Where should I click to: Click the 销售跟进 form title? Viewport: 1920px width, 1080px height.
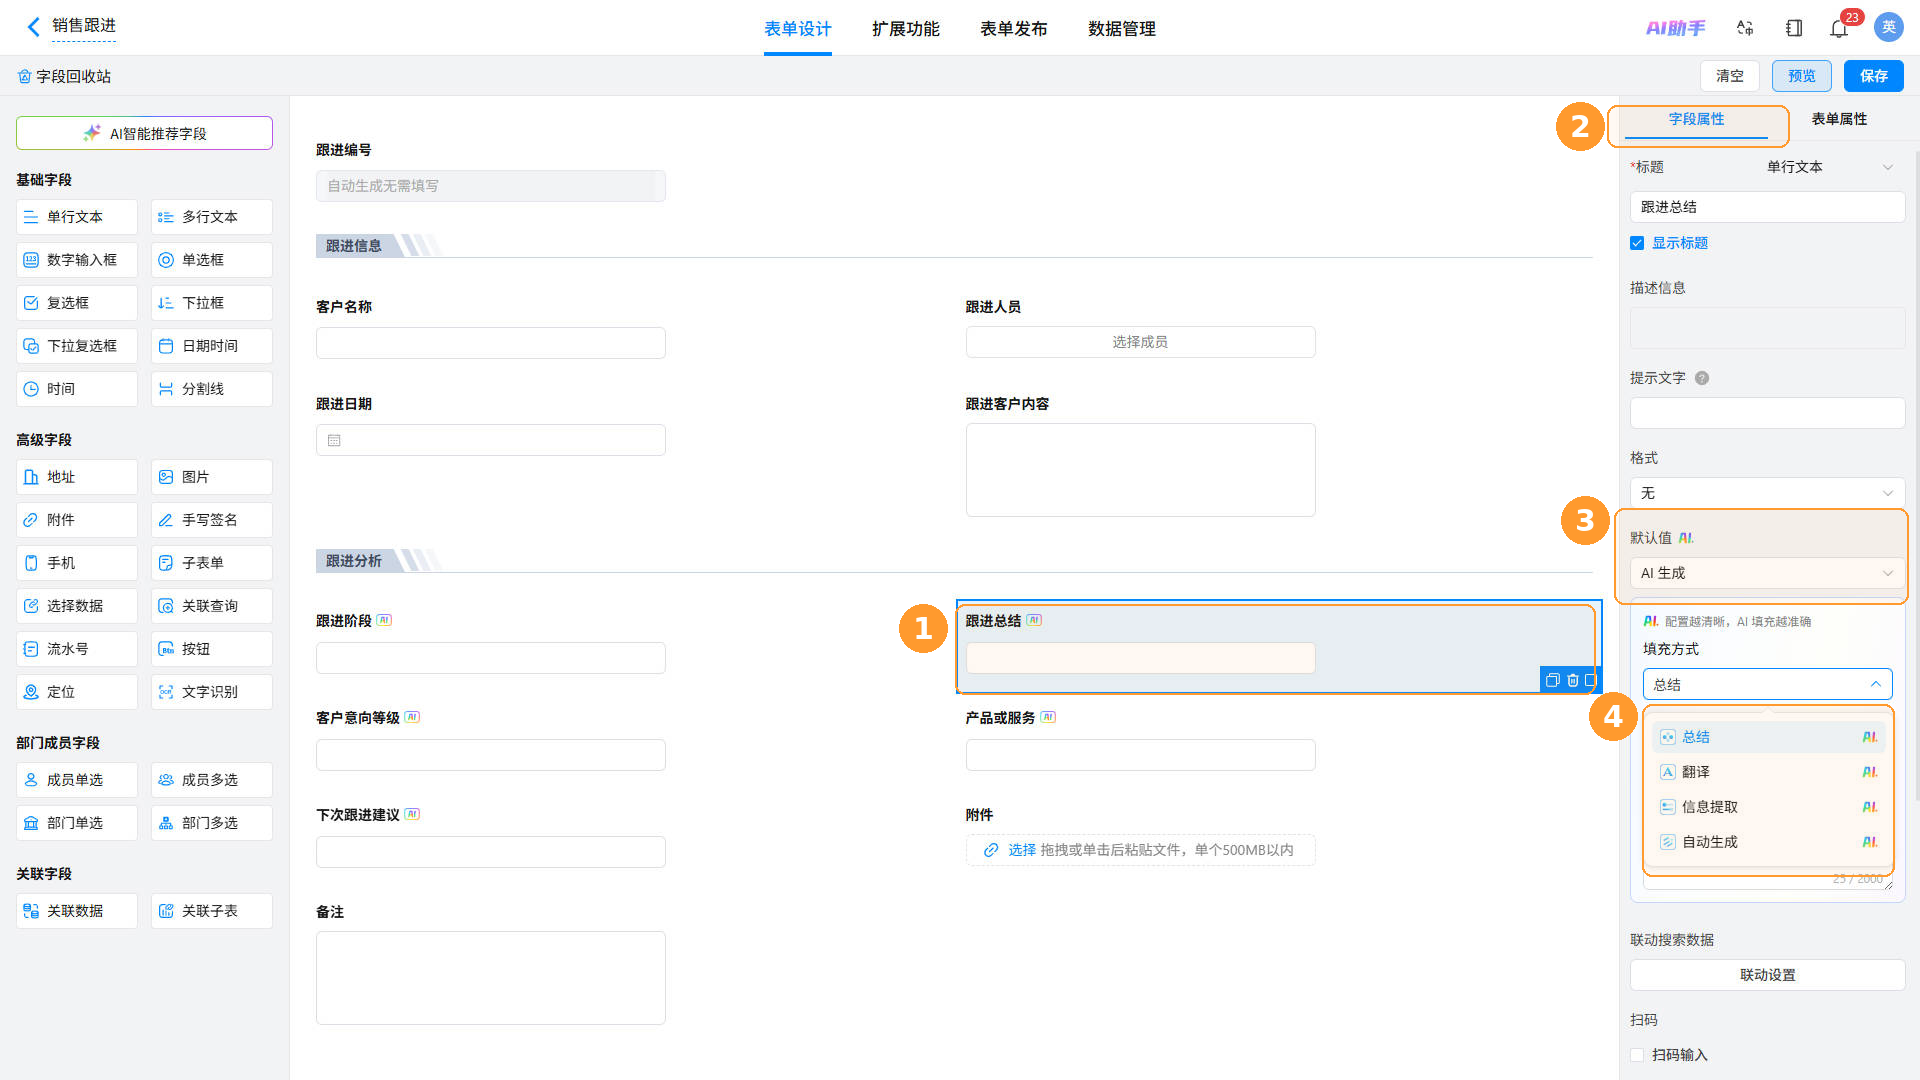pyautogui.click(x=84, y=26)
